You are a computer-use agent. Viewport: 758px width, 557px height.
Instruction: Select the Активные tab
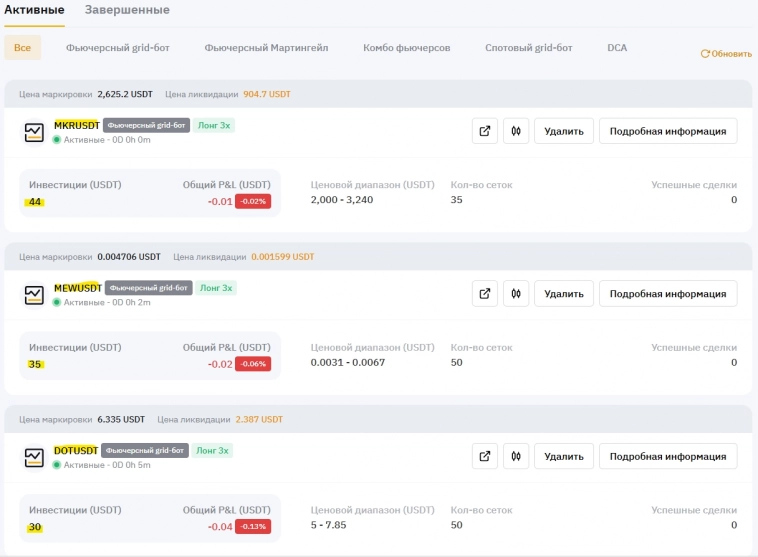pyautogui.click(x=35, y=10)
